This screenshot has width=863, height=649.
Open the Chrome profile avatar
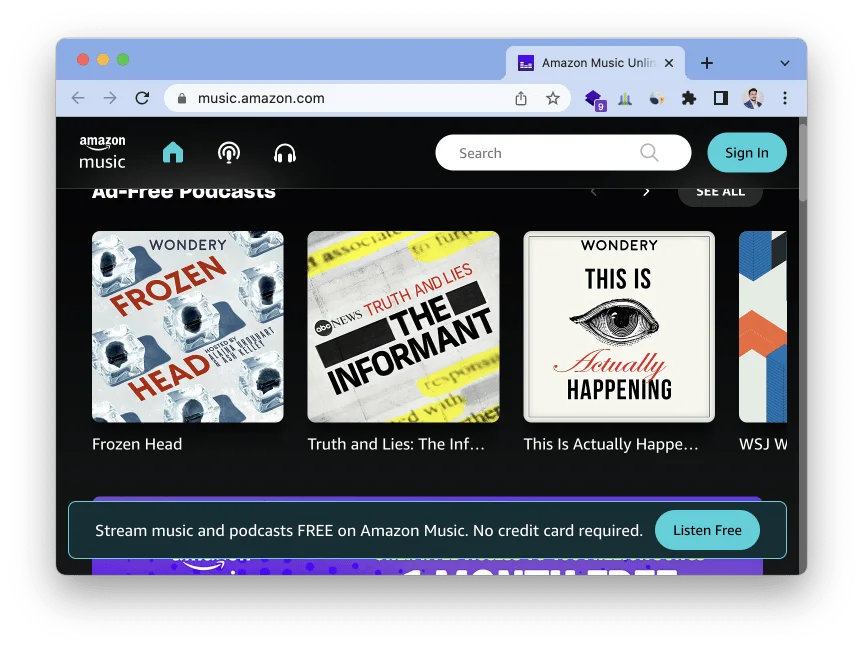[753, 98]
